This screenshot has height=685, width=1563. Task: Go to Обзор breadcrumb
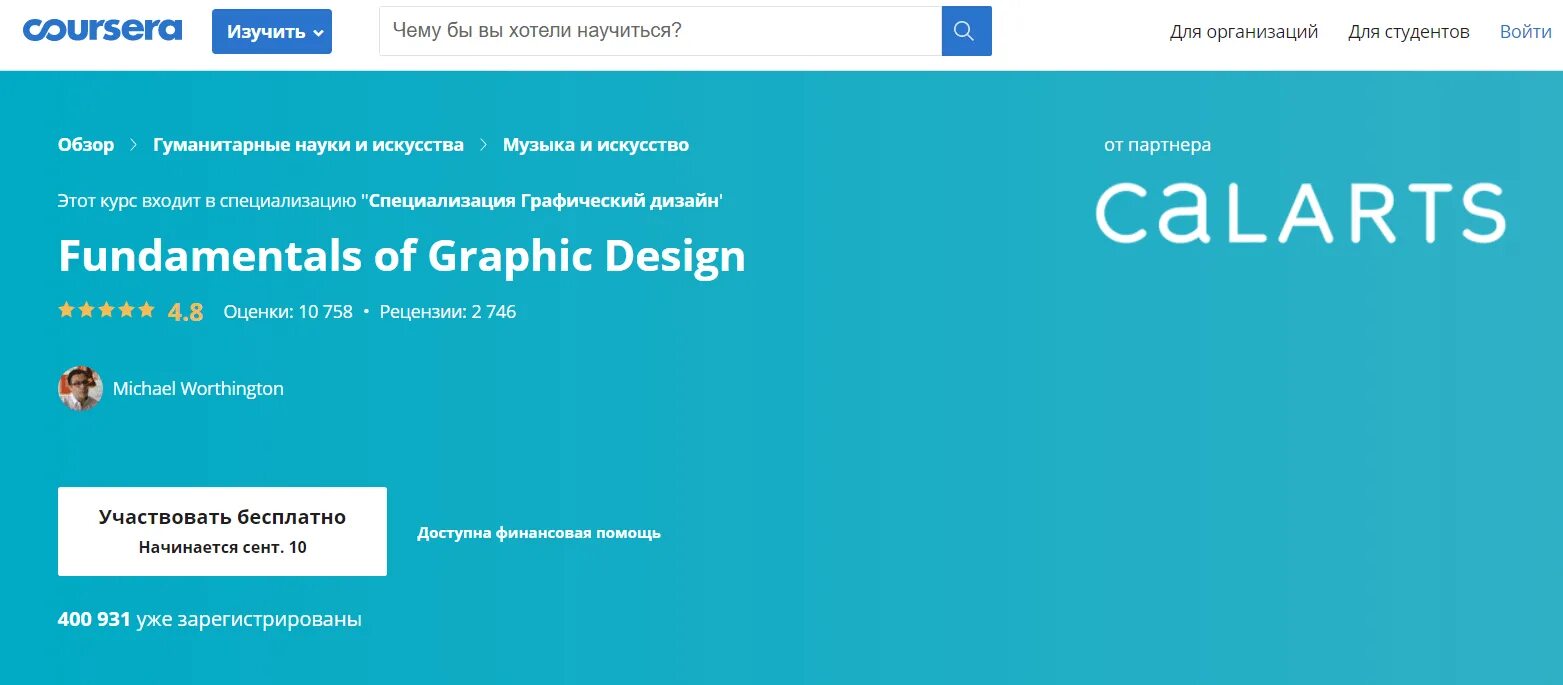86,145
